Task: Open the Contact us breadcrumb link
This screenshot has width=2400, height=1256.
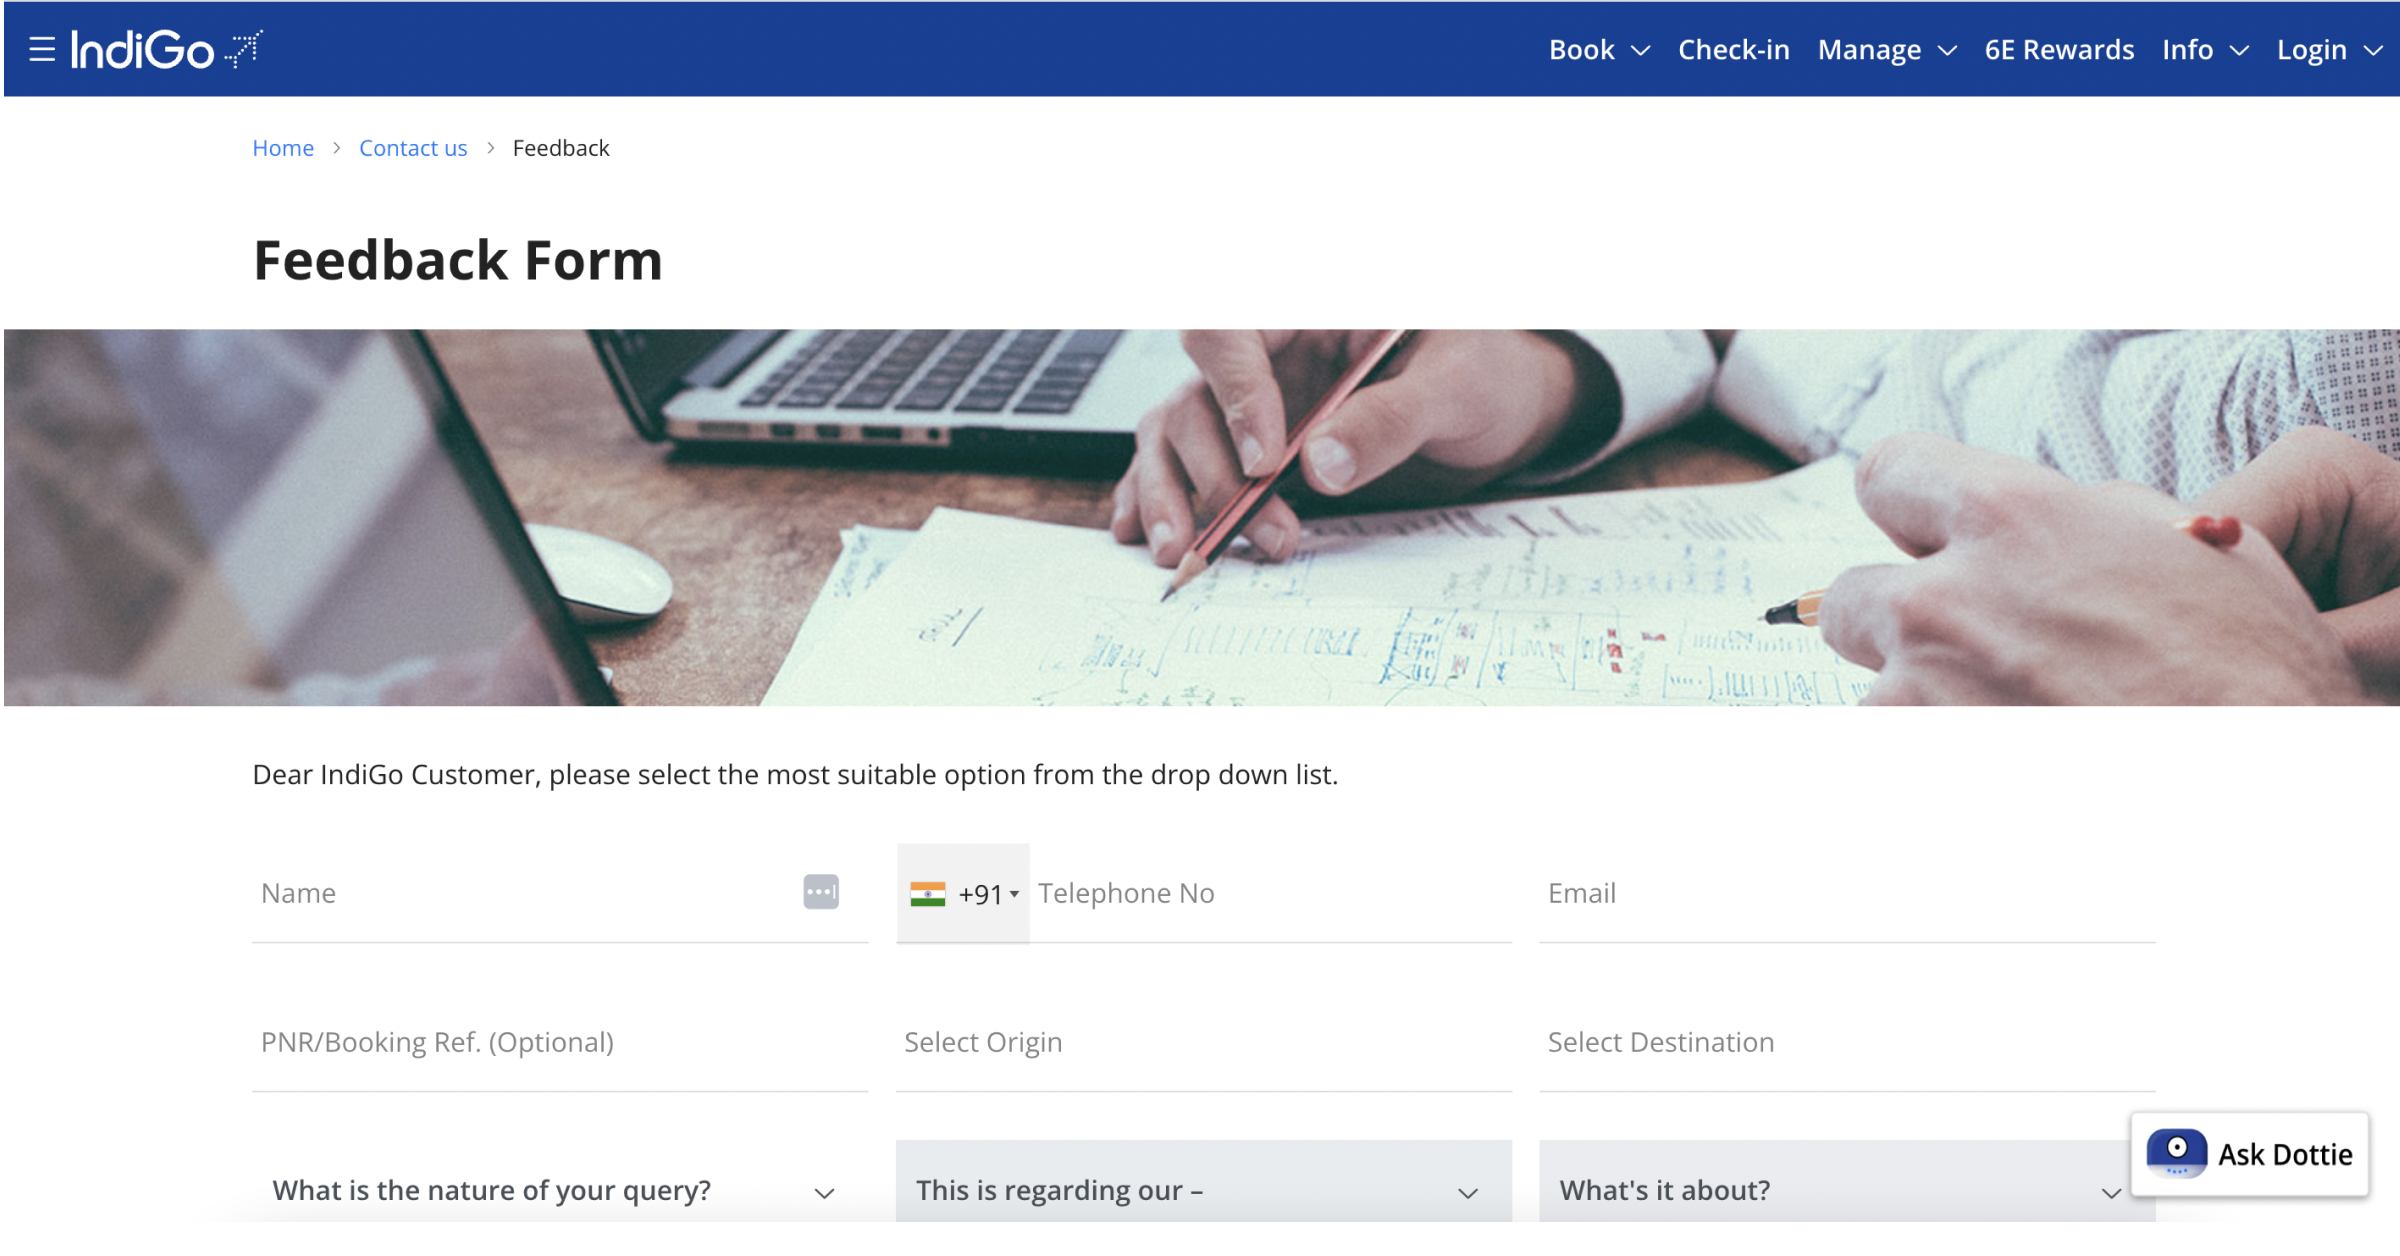Action: click(413, 147)
